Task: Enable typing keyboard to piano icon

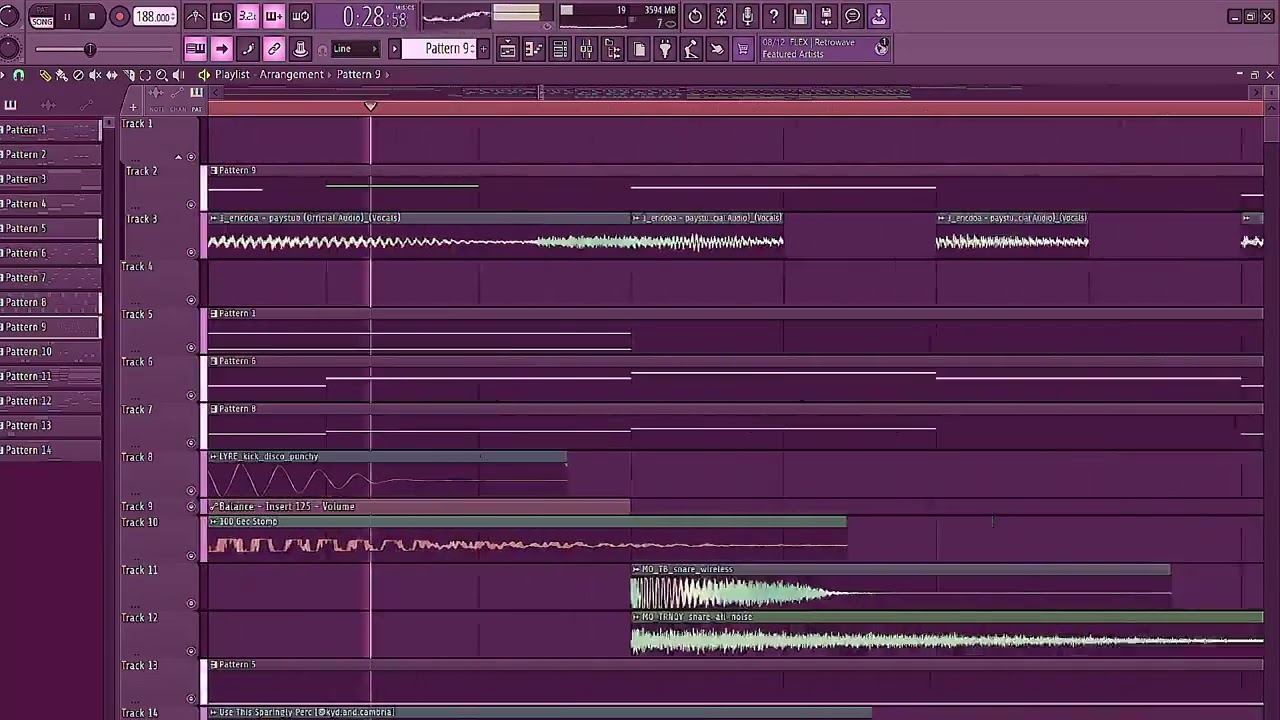Action: [195, 49]
